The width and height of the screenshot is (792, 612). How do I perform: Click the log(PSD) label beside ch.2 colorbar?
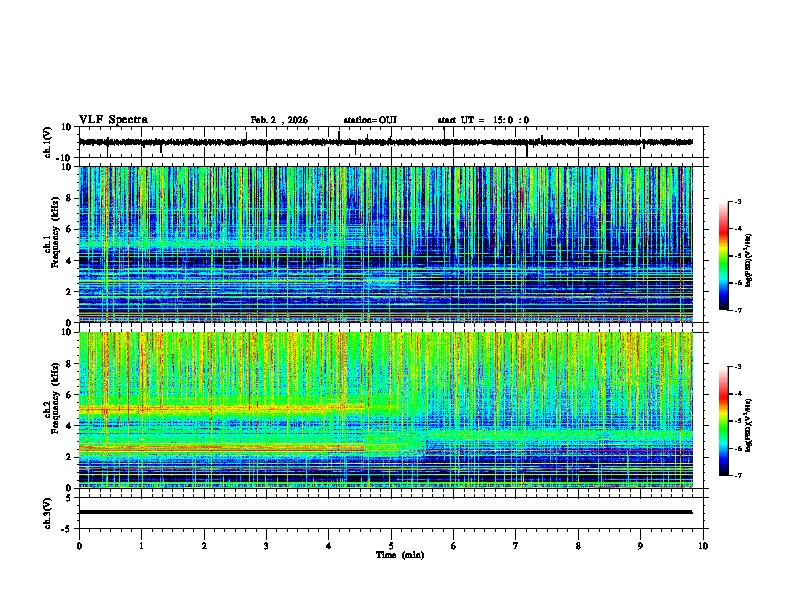(749, 425)
